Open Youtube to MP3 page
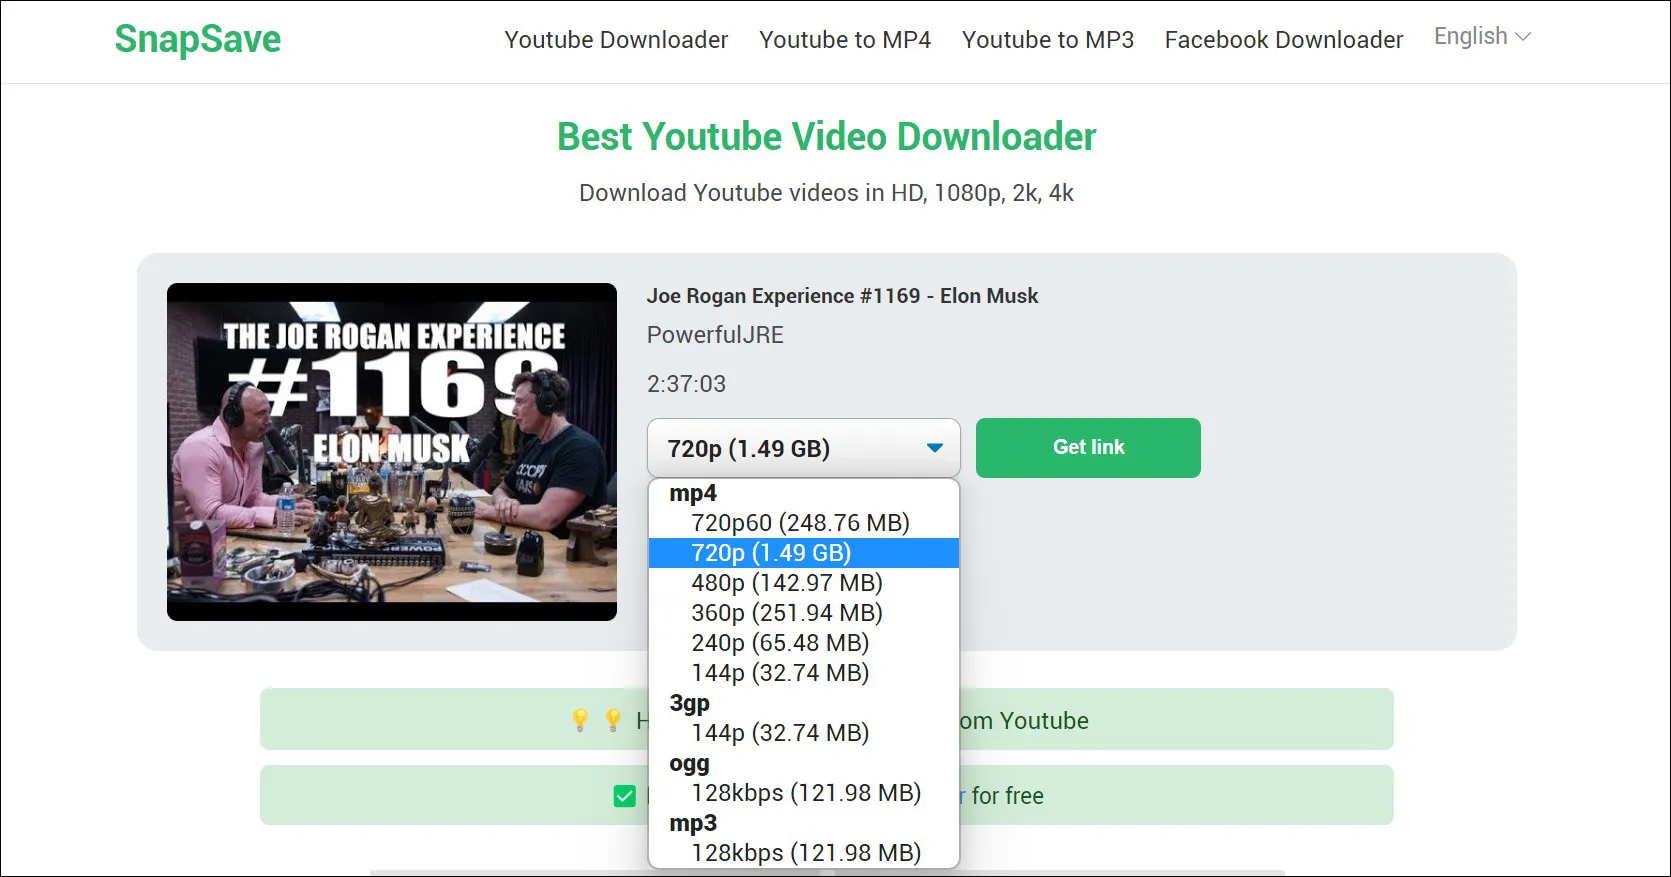Screen dimensions: 1671x877 point(1048,40)
